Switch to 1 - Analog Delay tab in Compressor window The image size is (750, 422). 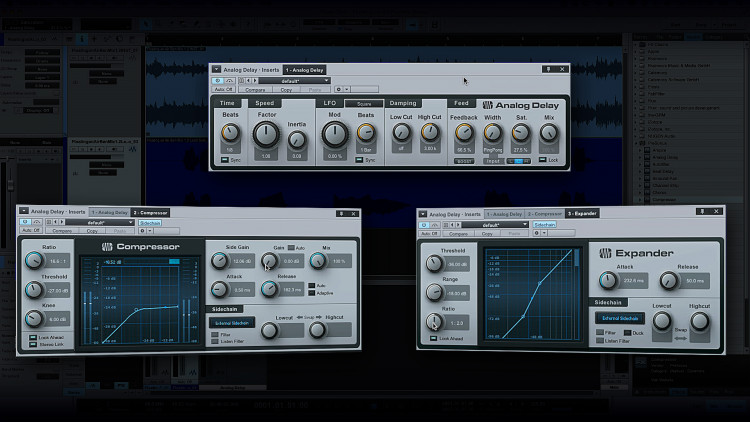pyautogui.click(x=110, y=212)
